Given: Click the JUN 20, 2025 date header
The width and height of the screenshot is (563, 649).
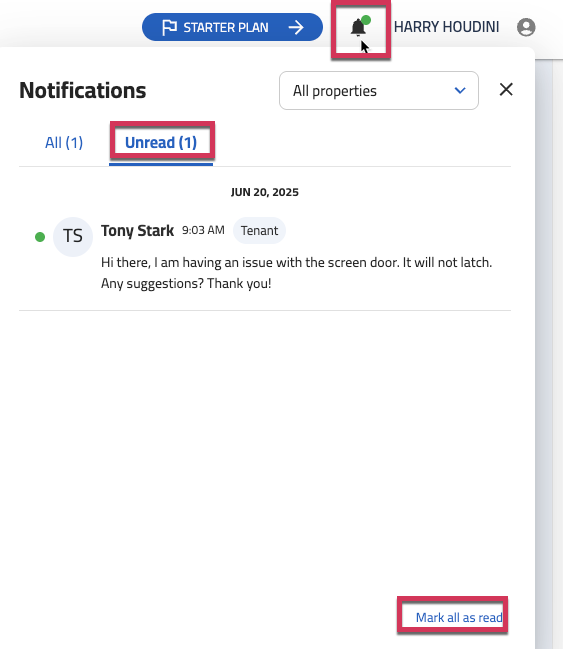Looking at the screenshot, I should tap(265, 192).
